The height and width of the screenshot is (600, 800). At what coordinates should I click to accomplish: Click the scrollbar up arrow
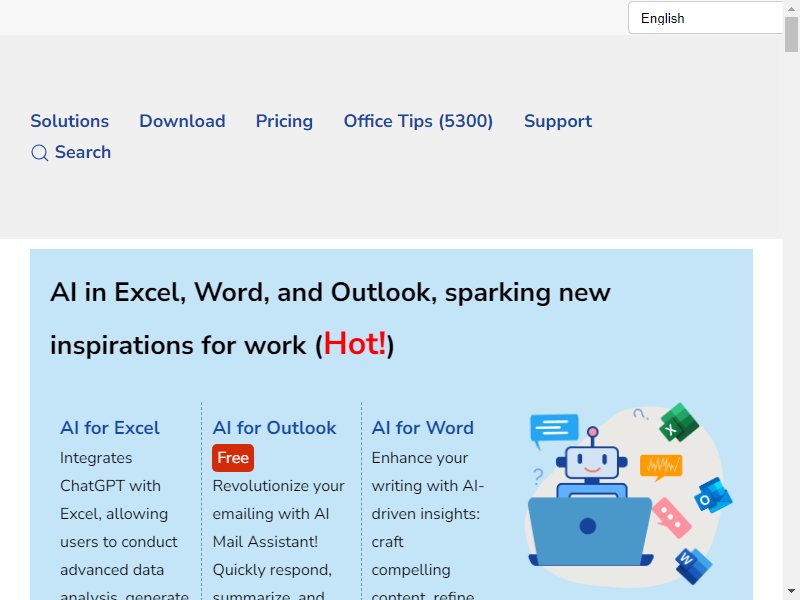791,9
